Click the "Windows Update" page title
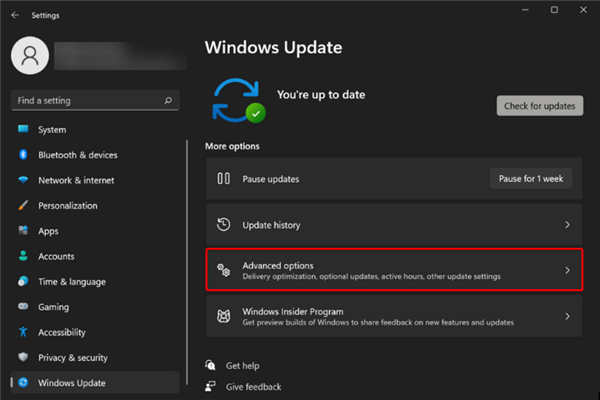 (x=274, y=48)
